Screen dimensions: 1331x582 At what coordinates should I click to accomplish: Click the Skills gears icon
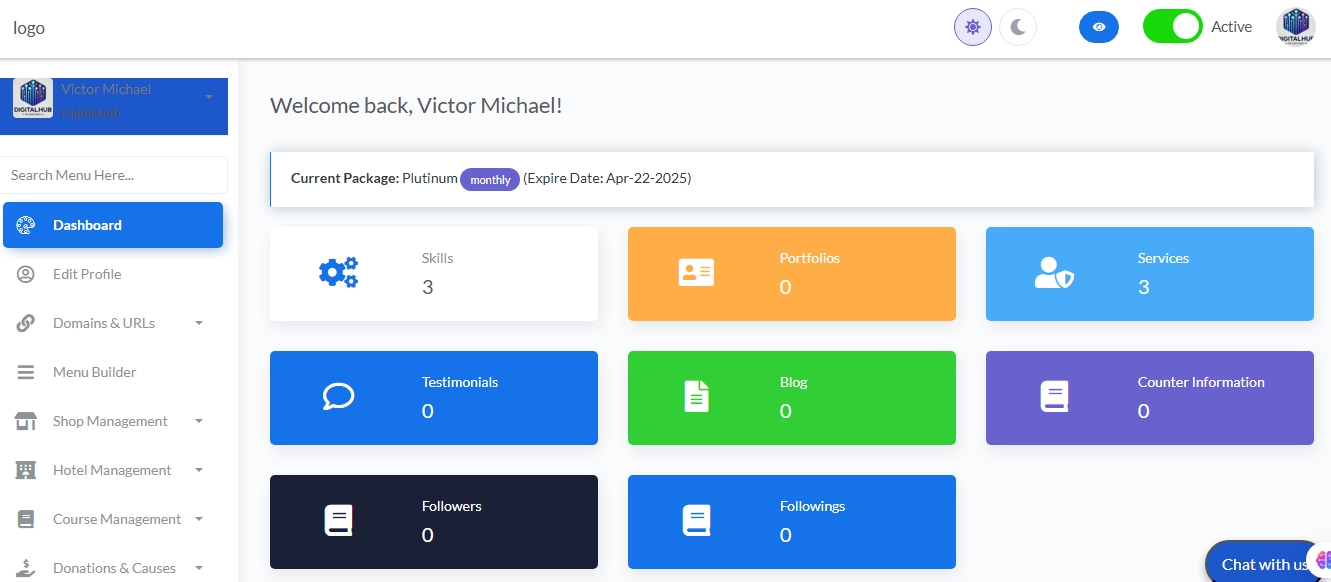point(338,273)
